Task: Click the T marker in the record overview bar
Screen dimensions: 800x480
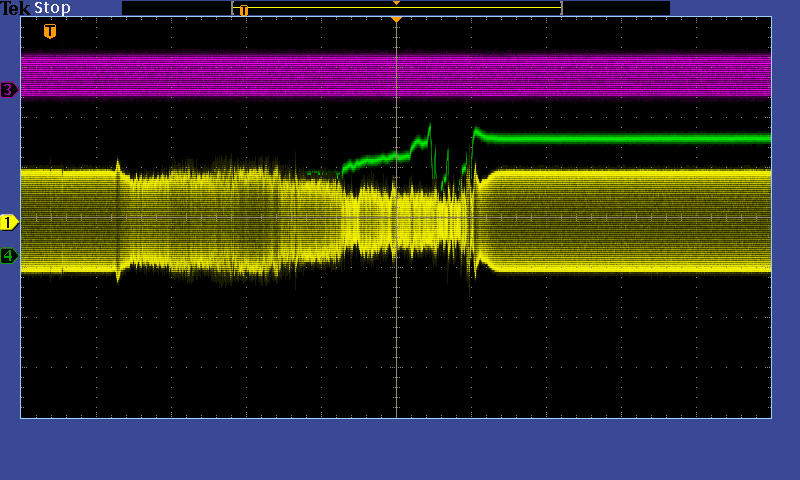Action: coord(243,10)
